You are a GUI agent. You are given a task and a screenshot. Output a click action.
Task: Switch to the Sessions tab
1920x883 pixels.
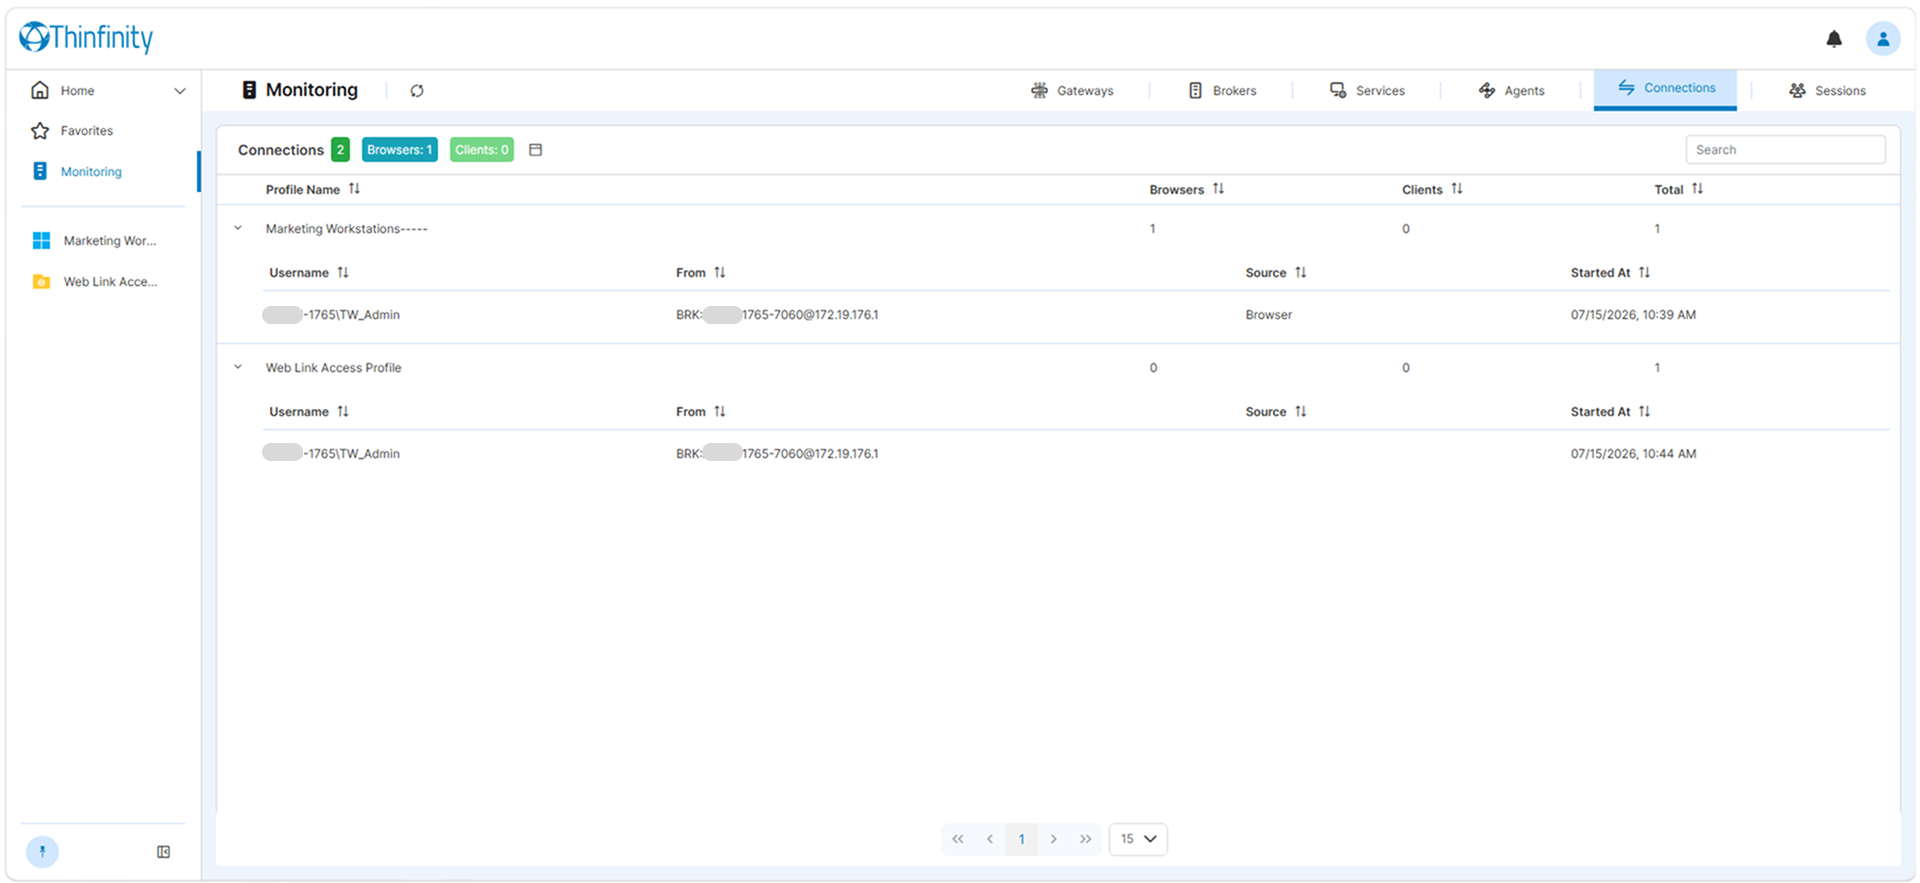[1827, 91]
